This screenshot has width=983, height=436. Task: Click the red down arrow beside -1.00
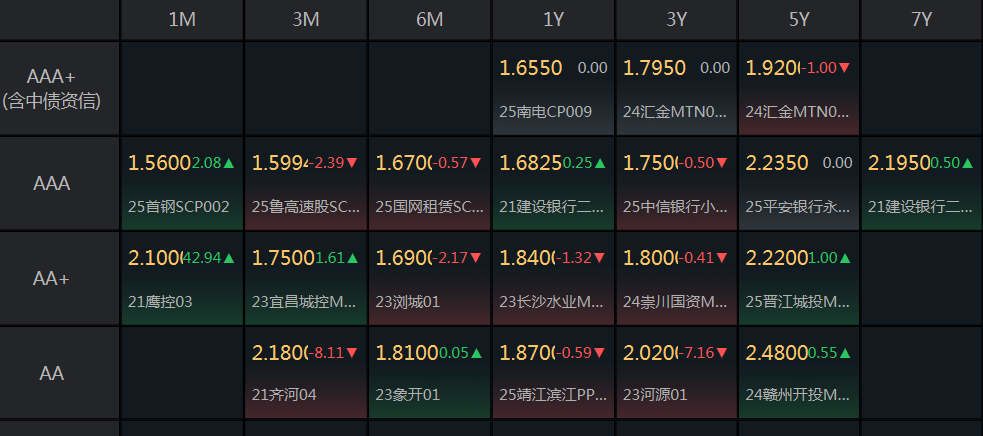(x=845, y=68)
